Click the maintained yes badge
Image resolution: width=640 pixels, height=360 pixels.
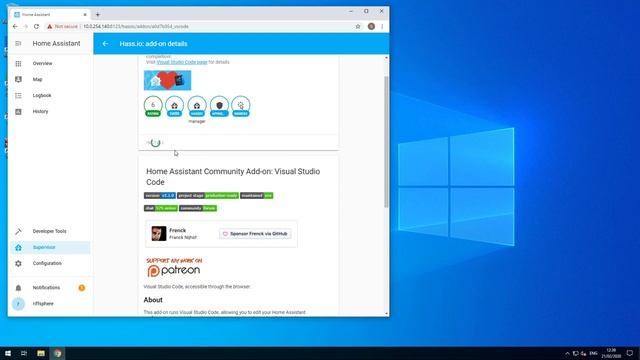pos(257,196)
